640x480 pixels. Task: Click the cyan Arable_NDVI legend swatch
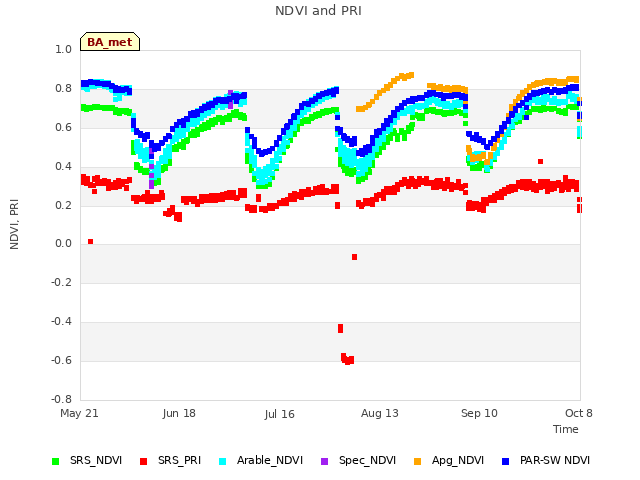pos(222,461)
